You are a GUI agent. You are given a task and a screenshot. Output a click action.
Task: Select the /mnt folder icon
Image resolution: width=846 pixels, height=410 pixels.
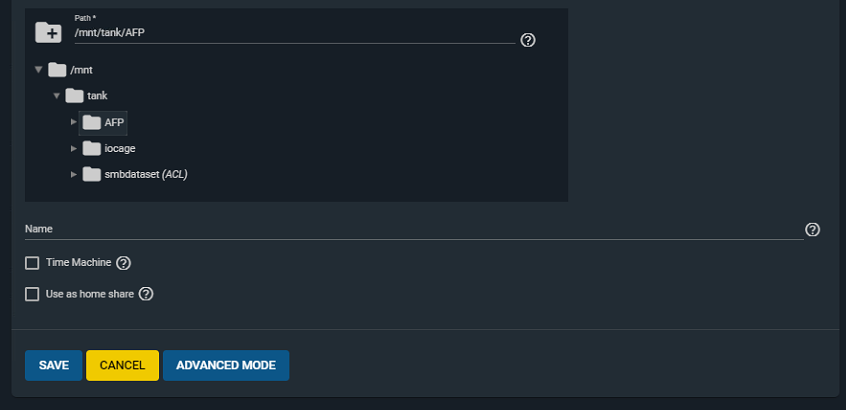click(x=57, y=70)
